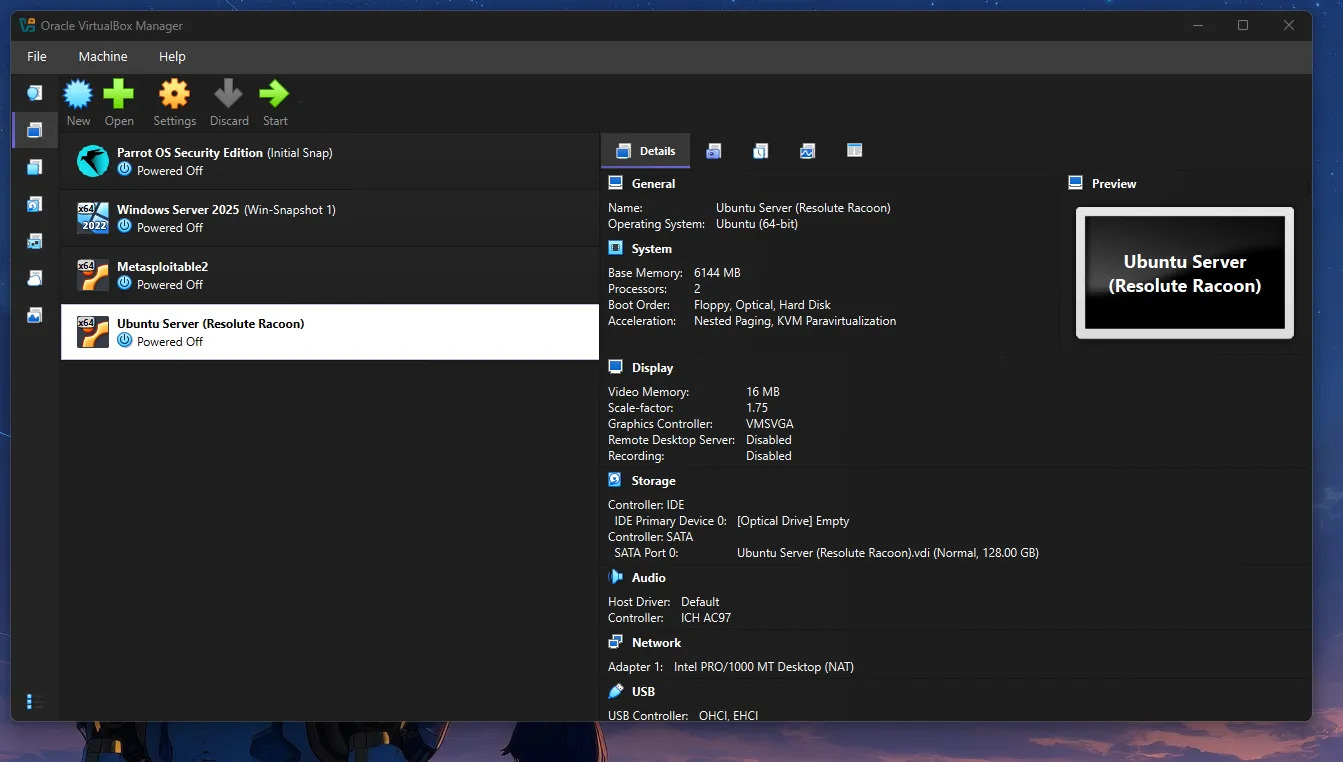Start the selected VM with the green arrow
This screenshot has width=1343, height=762.
click(274, 95)
